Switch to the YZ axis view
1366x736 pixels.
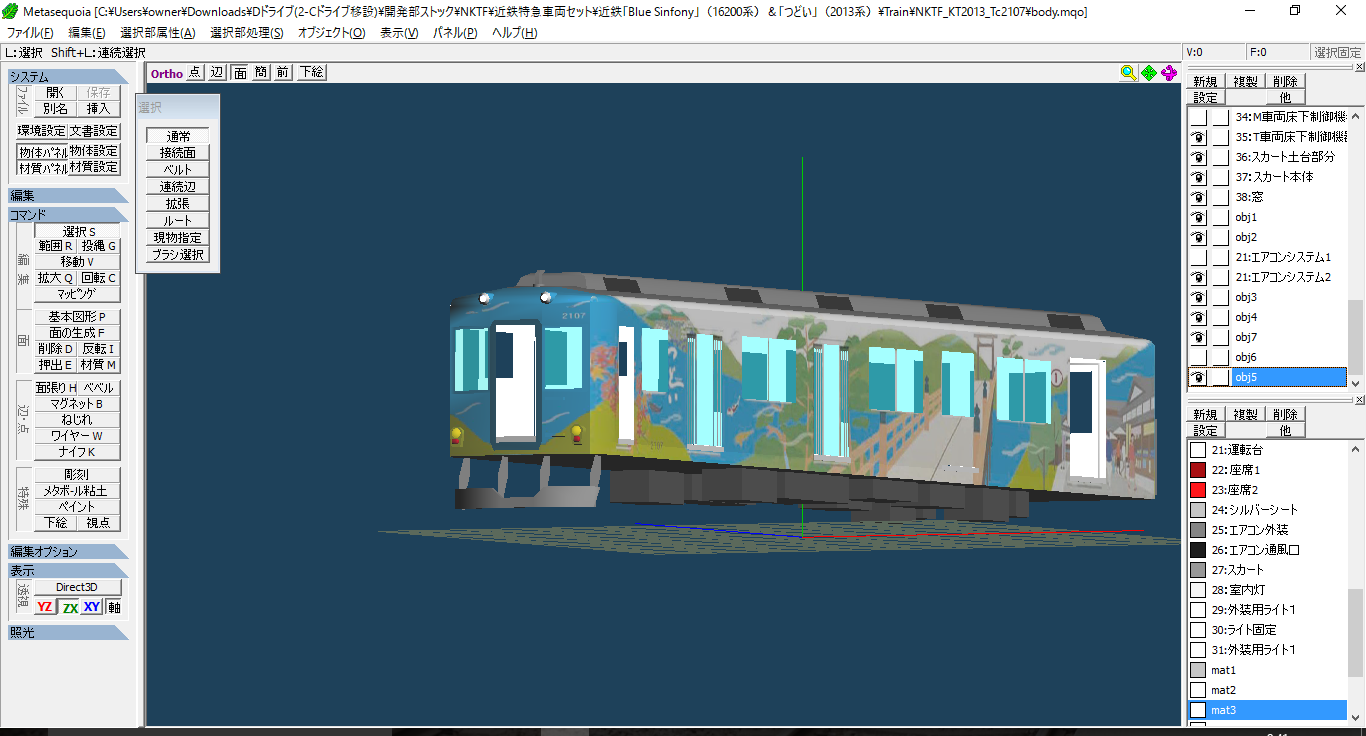pos(45,607)
